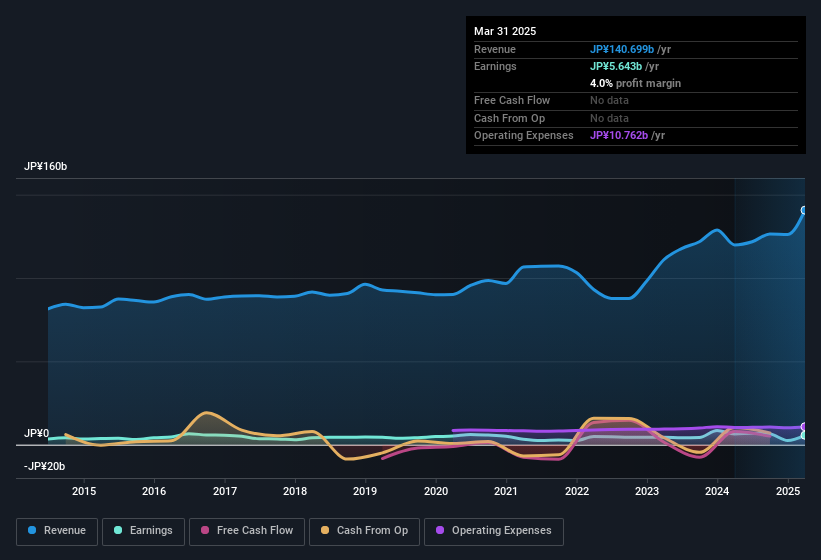Click the 2023 x-axis label

coord(647,491)
